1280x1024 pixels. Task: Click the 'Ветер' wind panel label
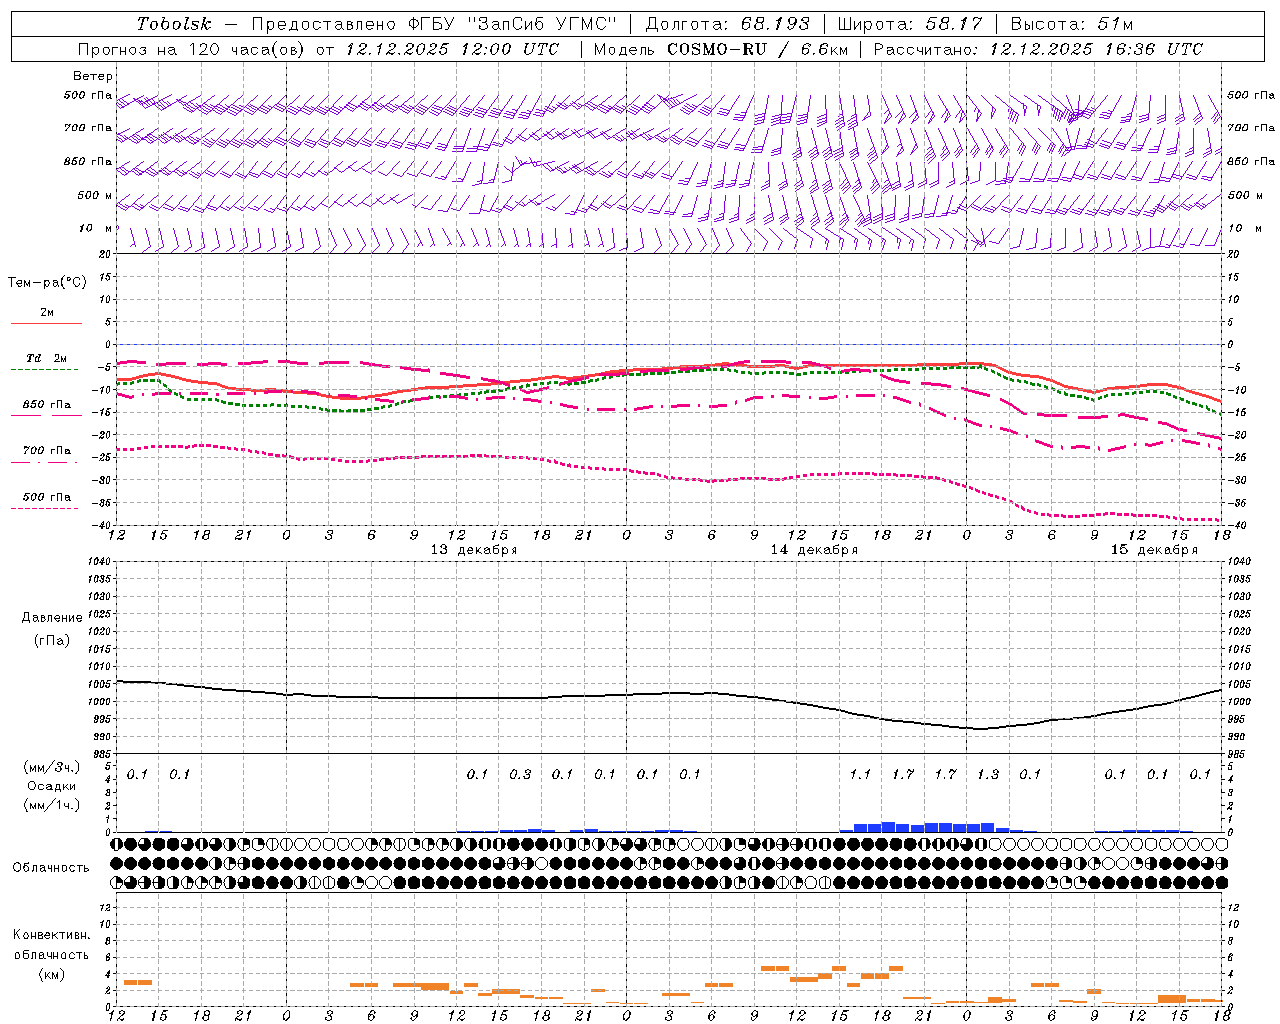coord(93,76)
